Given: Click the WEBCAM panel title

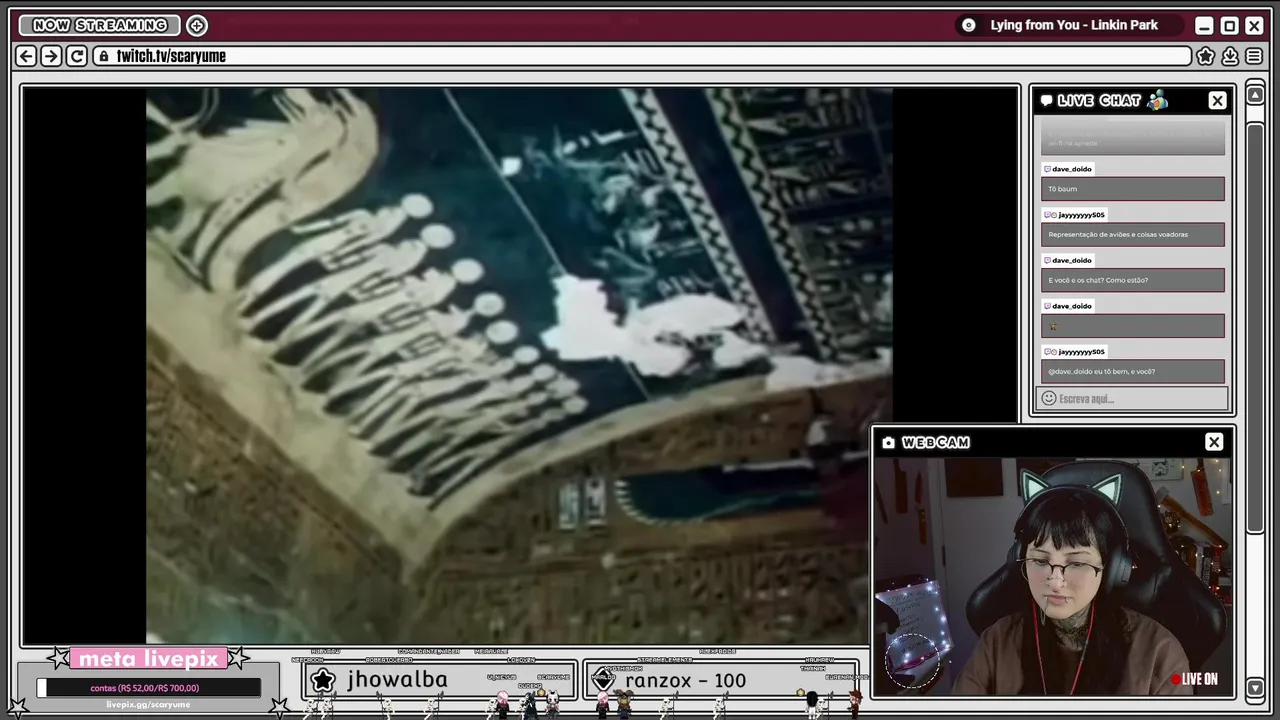Looking at the screenshot, I should [x=935, y=442].
